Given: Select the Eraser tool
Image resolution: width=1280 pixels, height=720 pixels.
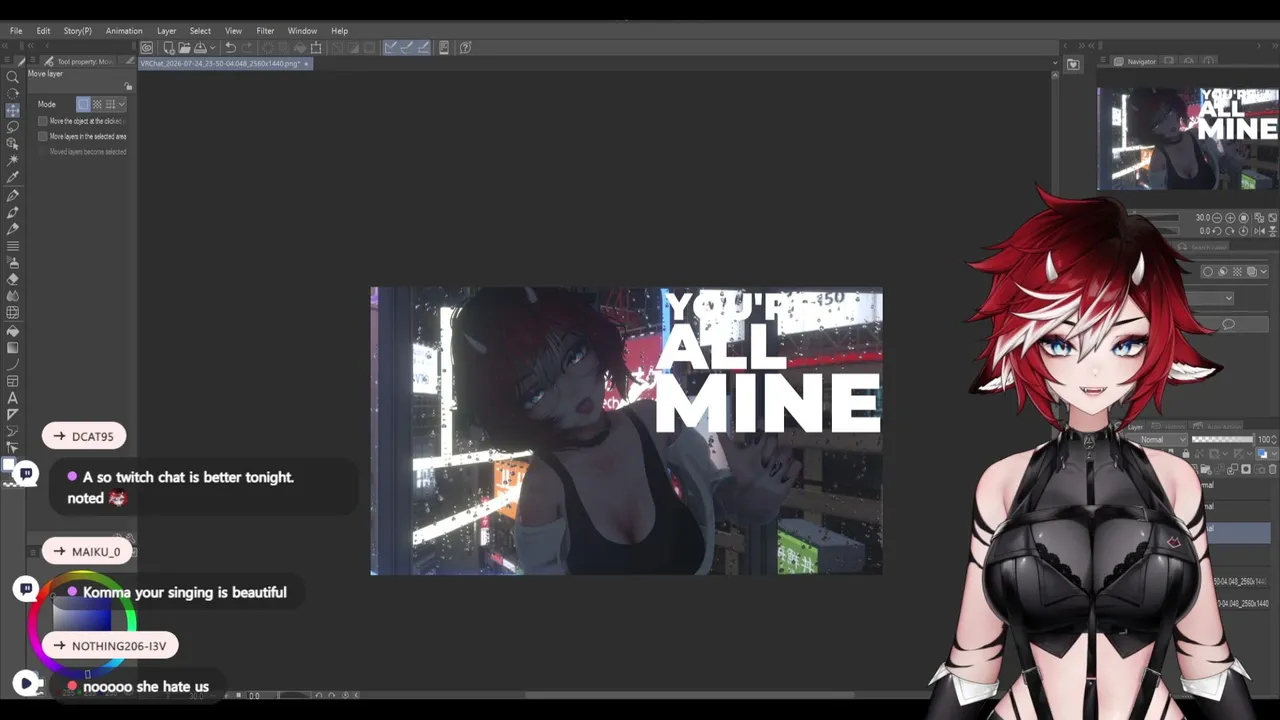Looking at the screenshot, I should [x=13, y=279].
